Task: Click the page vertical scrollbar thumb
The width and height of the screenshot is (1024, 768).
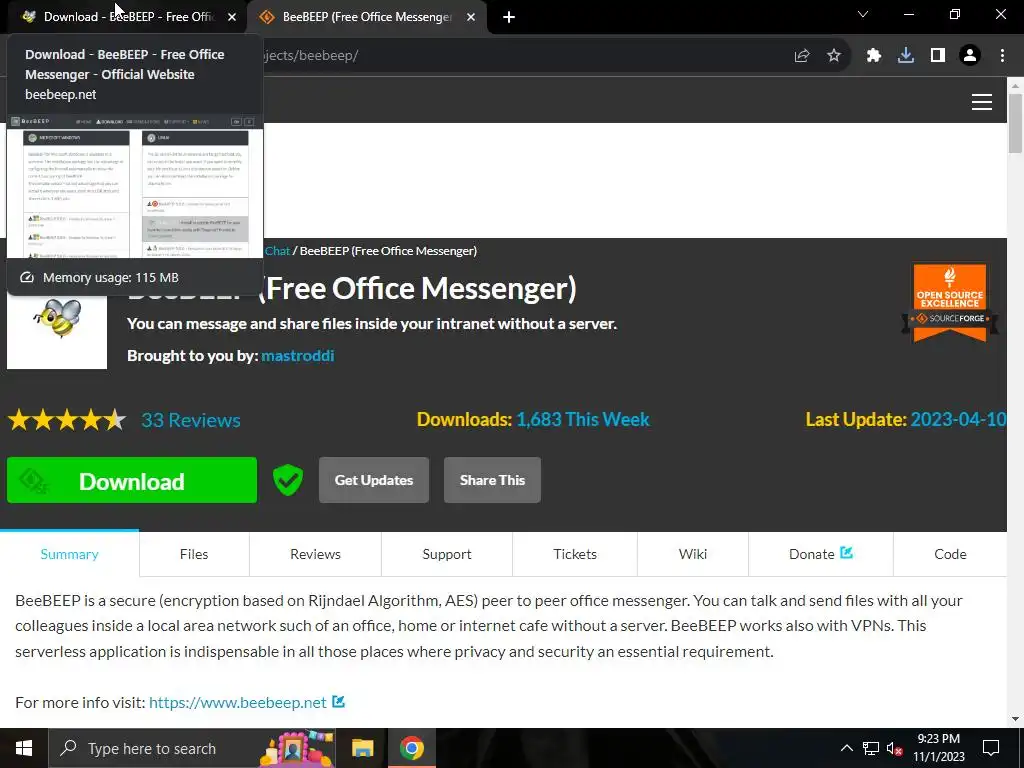Action: tap(1015, 124)
